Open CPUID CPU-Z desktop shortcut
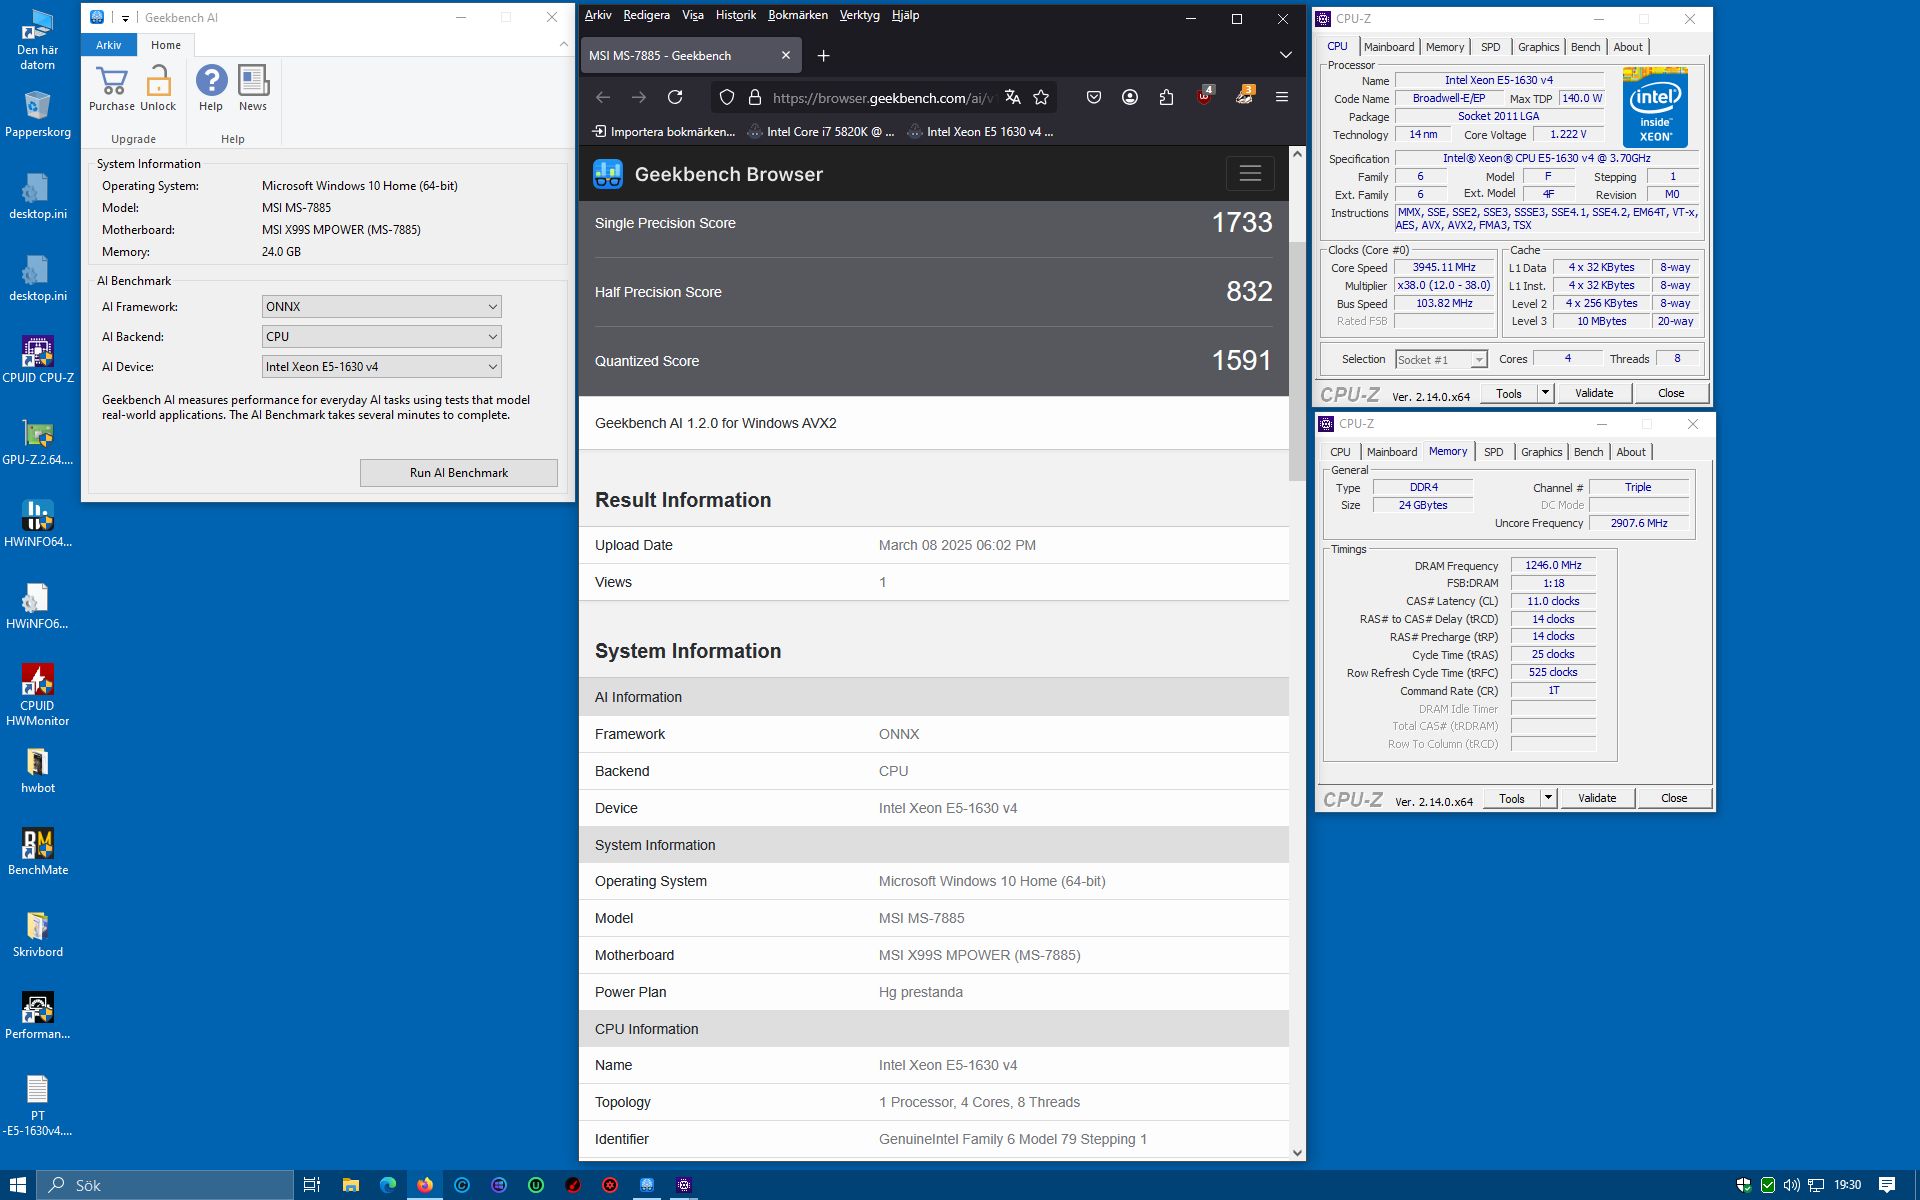The image size is (1920, 1200). tap(38, 359)
